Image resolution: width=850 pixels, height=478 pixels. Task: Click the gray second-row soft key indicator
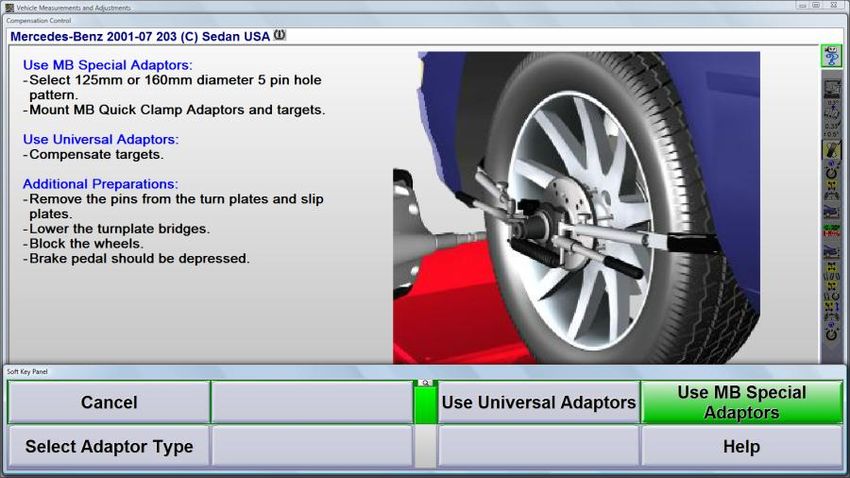pos(426,446)
